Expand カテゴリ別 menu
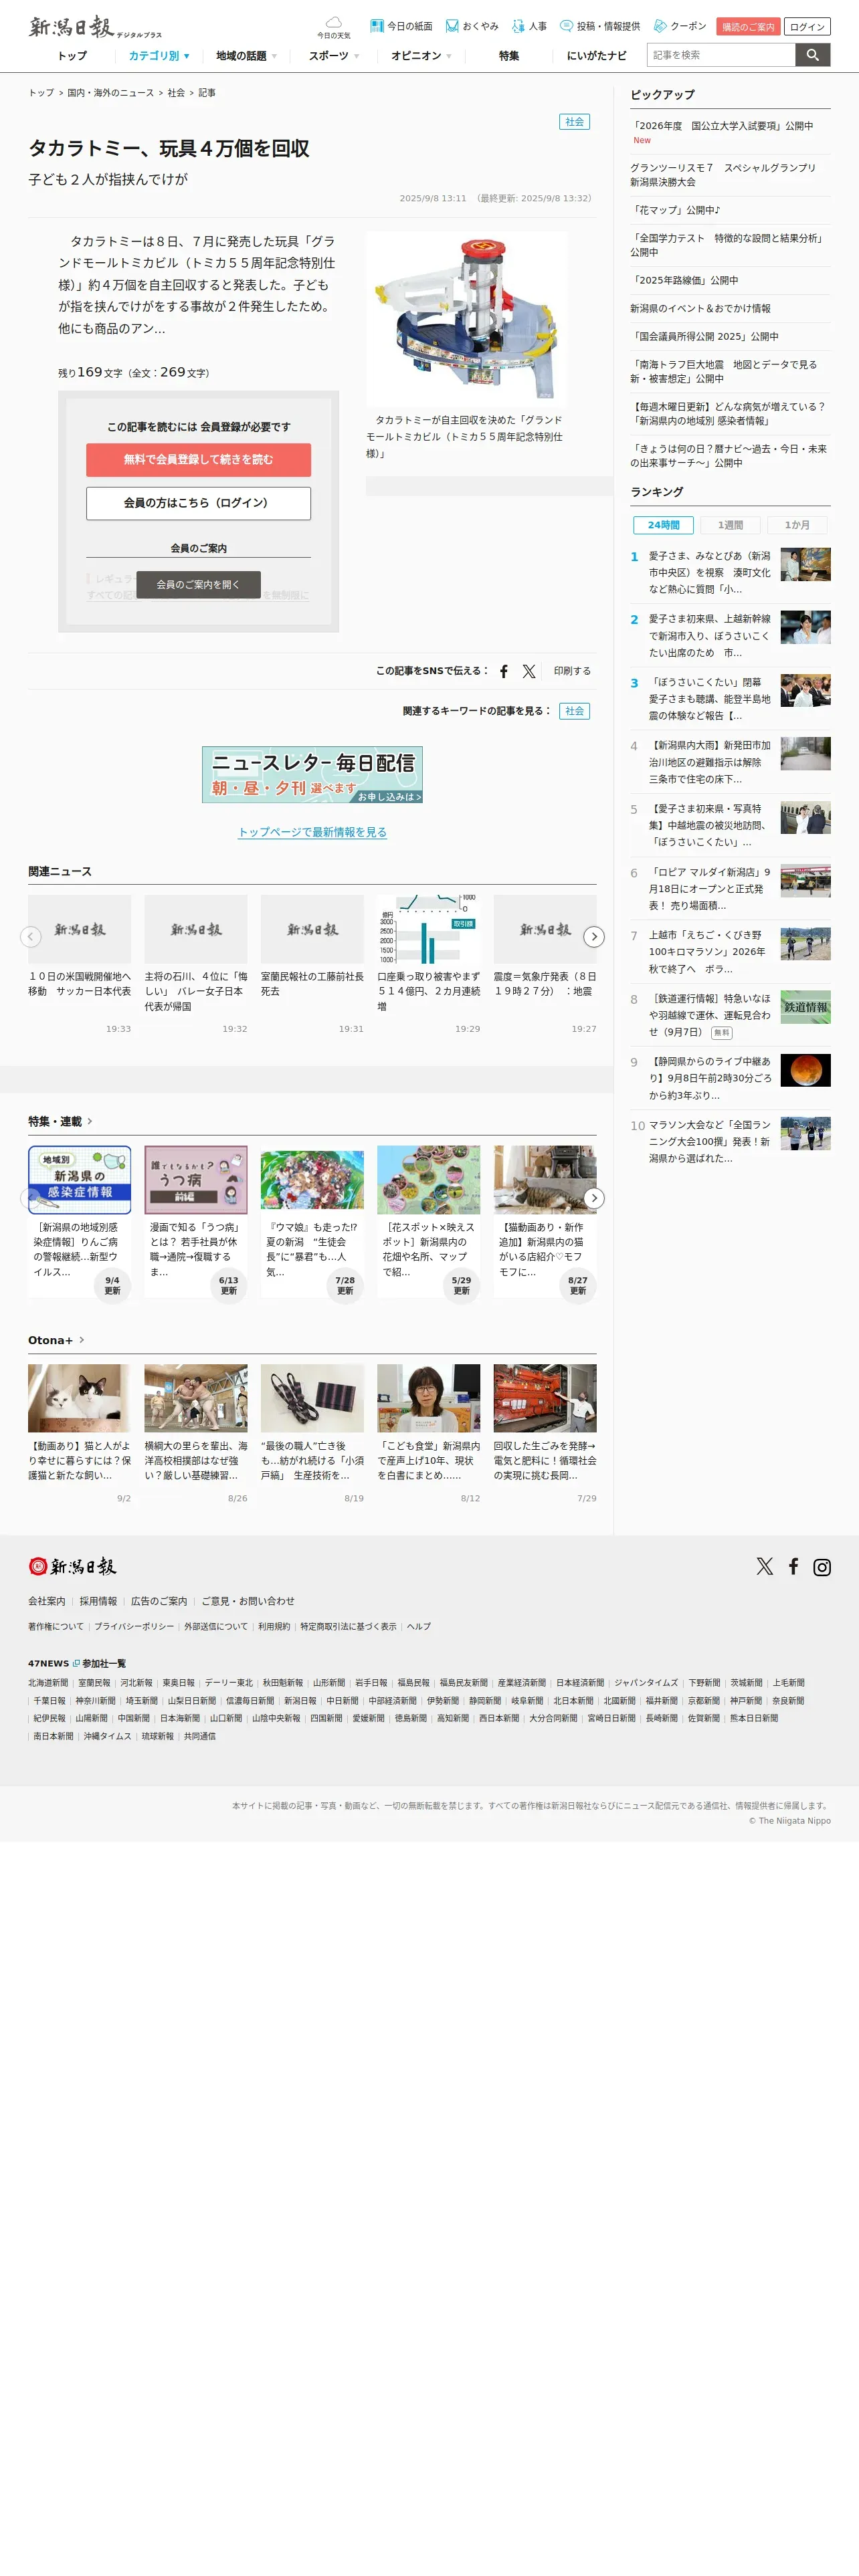 tap(159, 56)
